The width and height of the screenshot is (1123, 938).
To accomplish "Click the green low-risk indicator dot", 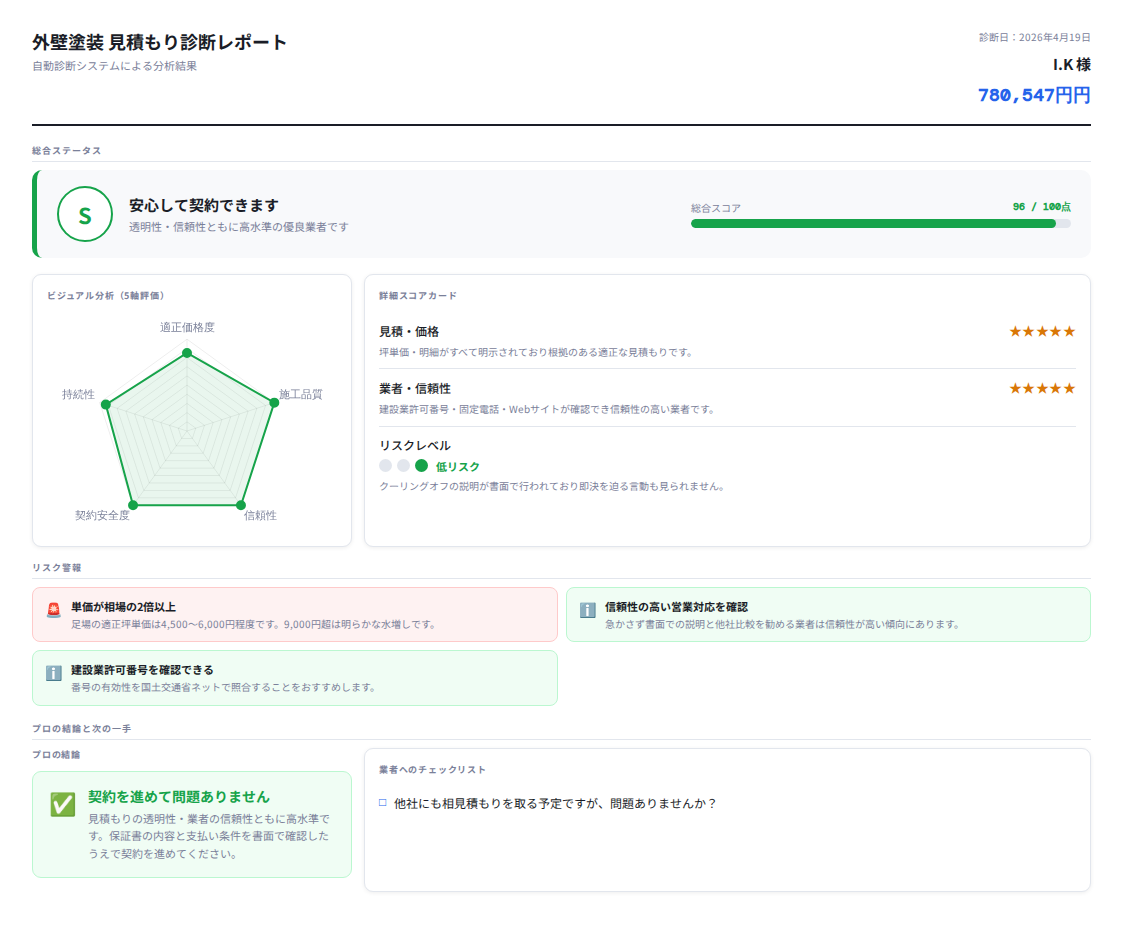I will point(422,465).
